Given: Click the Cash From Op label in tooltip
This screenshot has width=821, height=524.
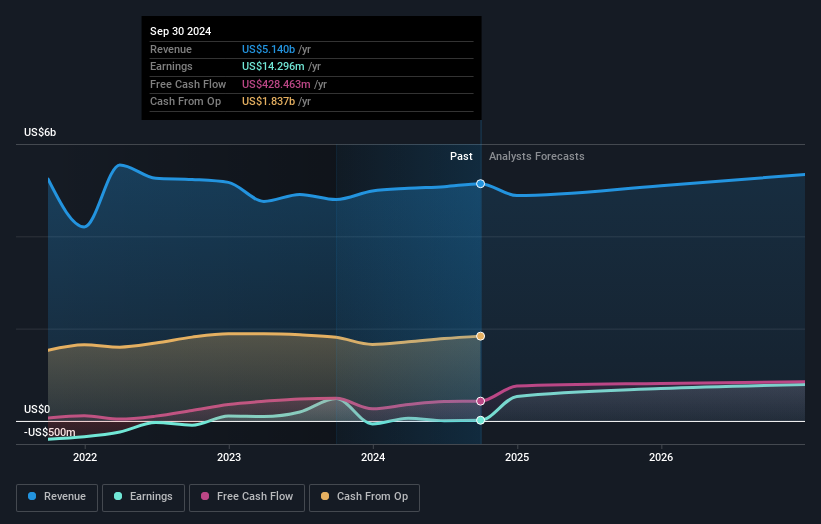Looking at the screenshot, I should coord(185,102).
